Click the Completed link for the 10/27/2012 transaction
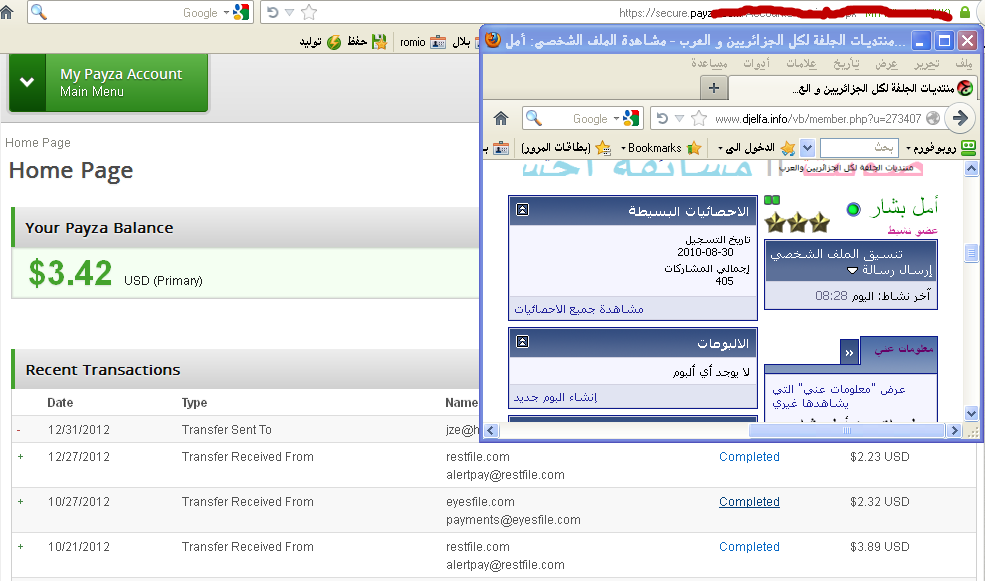Image resolution: width=985 pixels, height=581 pixels. (749, 502)
